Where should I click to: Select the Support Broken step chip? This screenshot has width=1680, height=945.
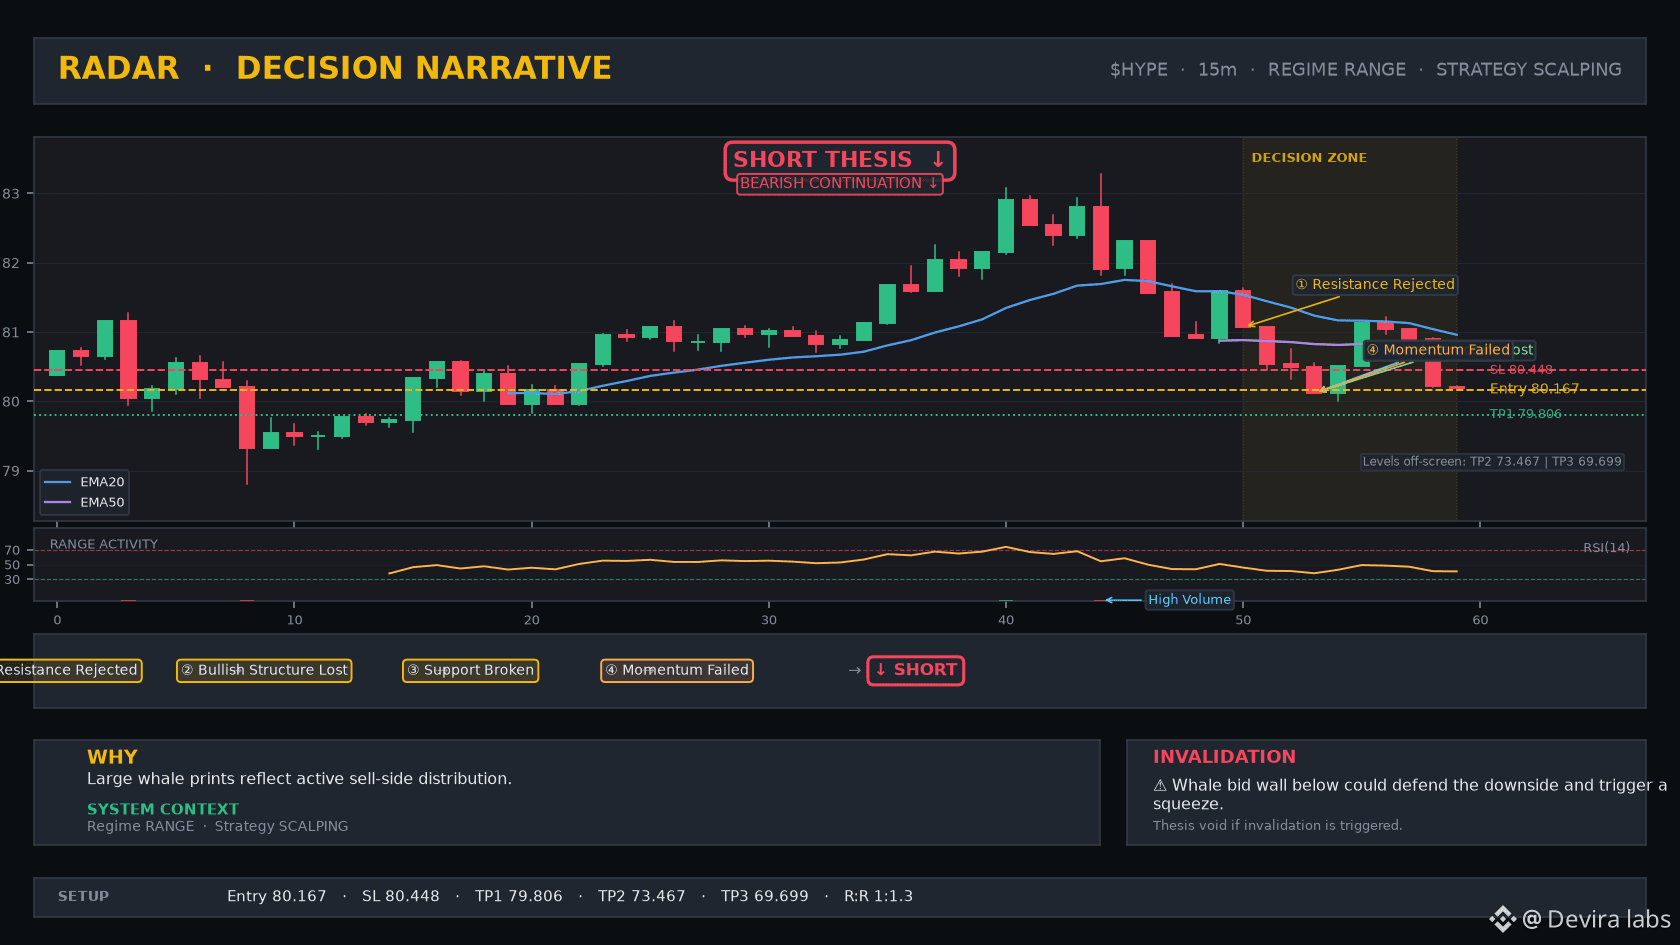pos(470,670)
